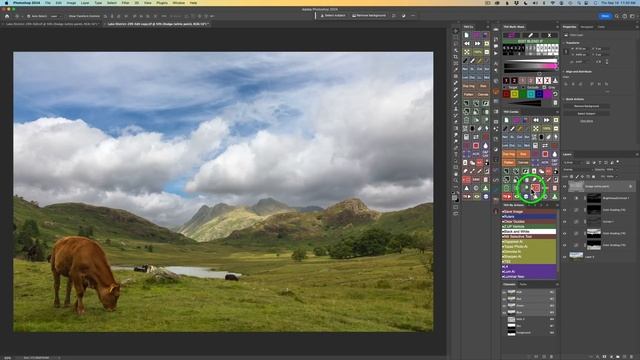Open Auto-Select Layer dropdown in options bar

(56, 16)
